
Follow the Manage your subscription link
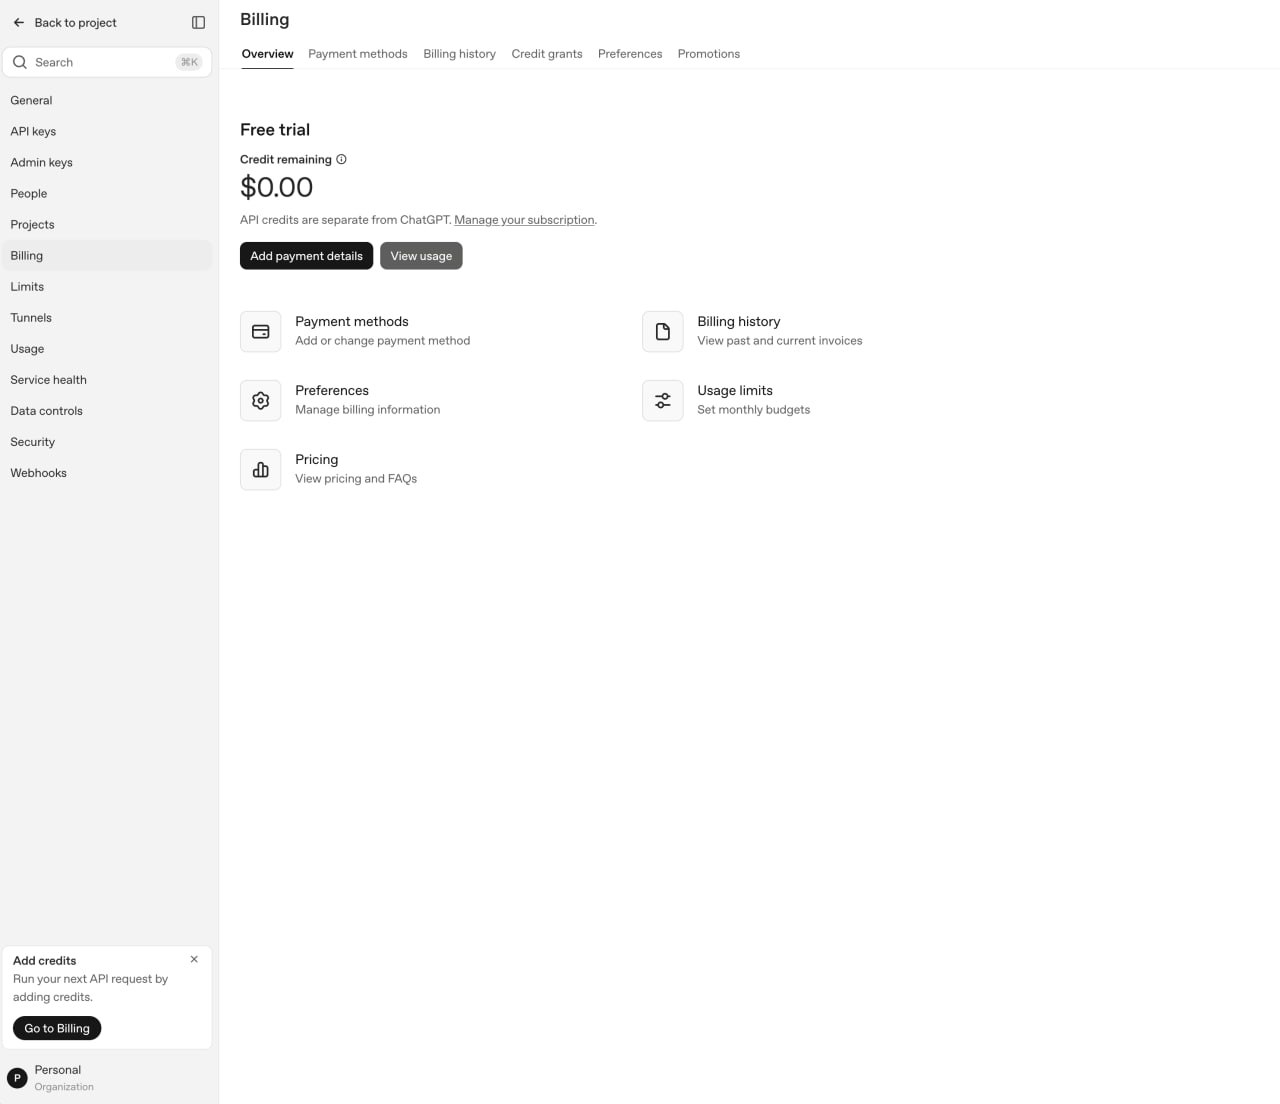524,220
